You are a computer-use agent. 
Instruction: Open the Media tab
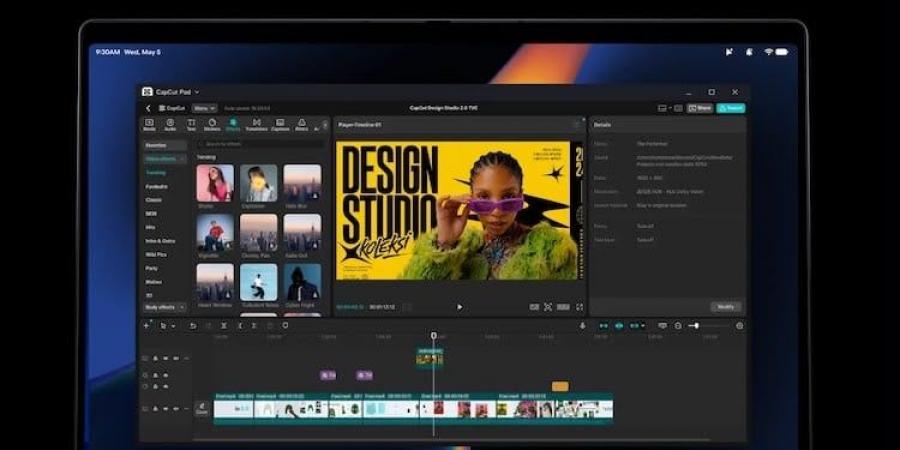(x=149, y=125)
